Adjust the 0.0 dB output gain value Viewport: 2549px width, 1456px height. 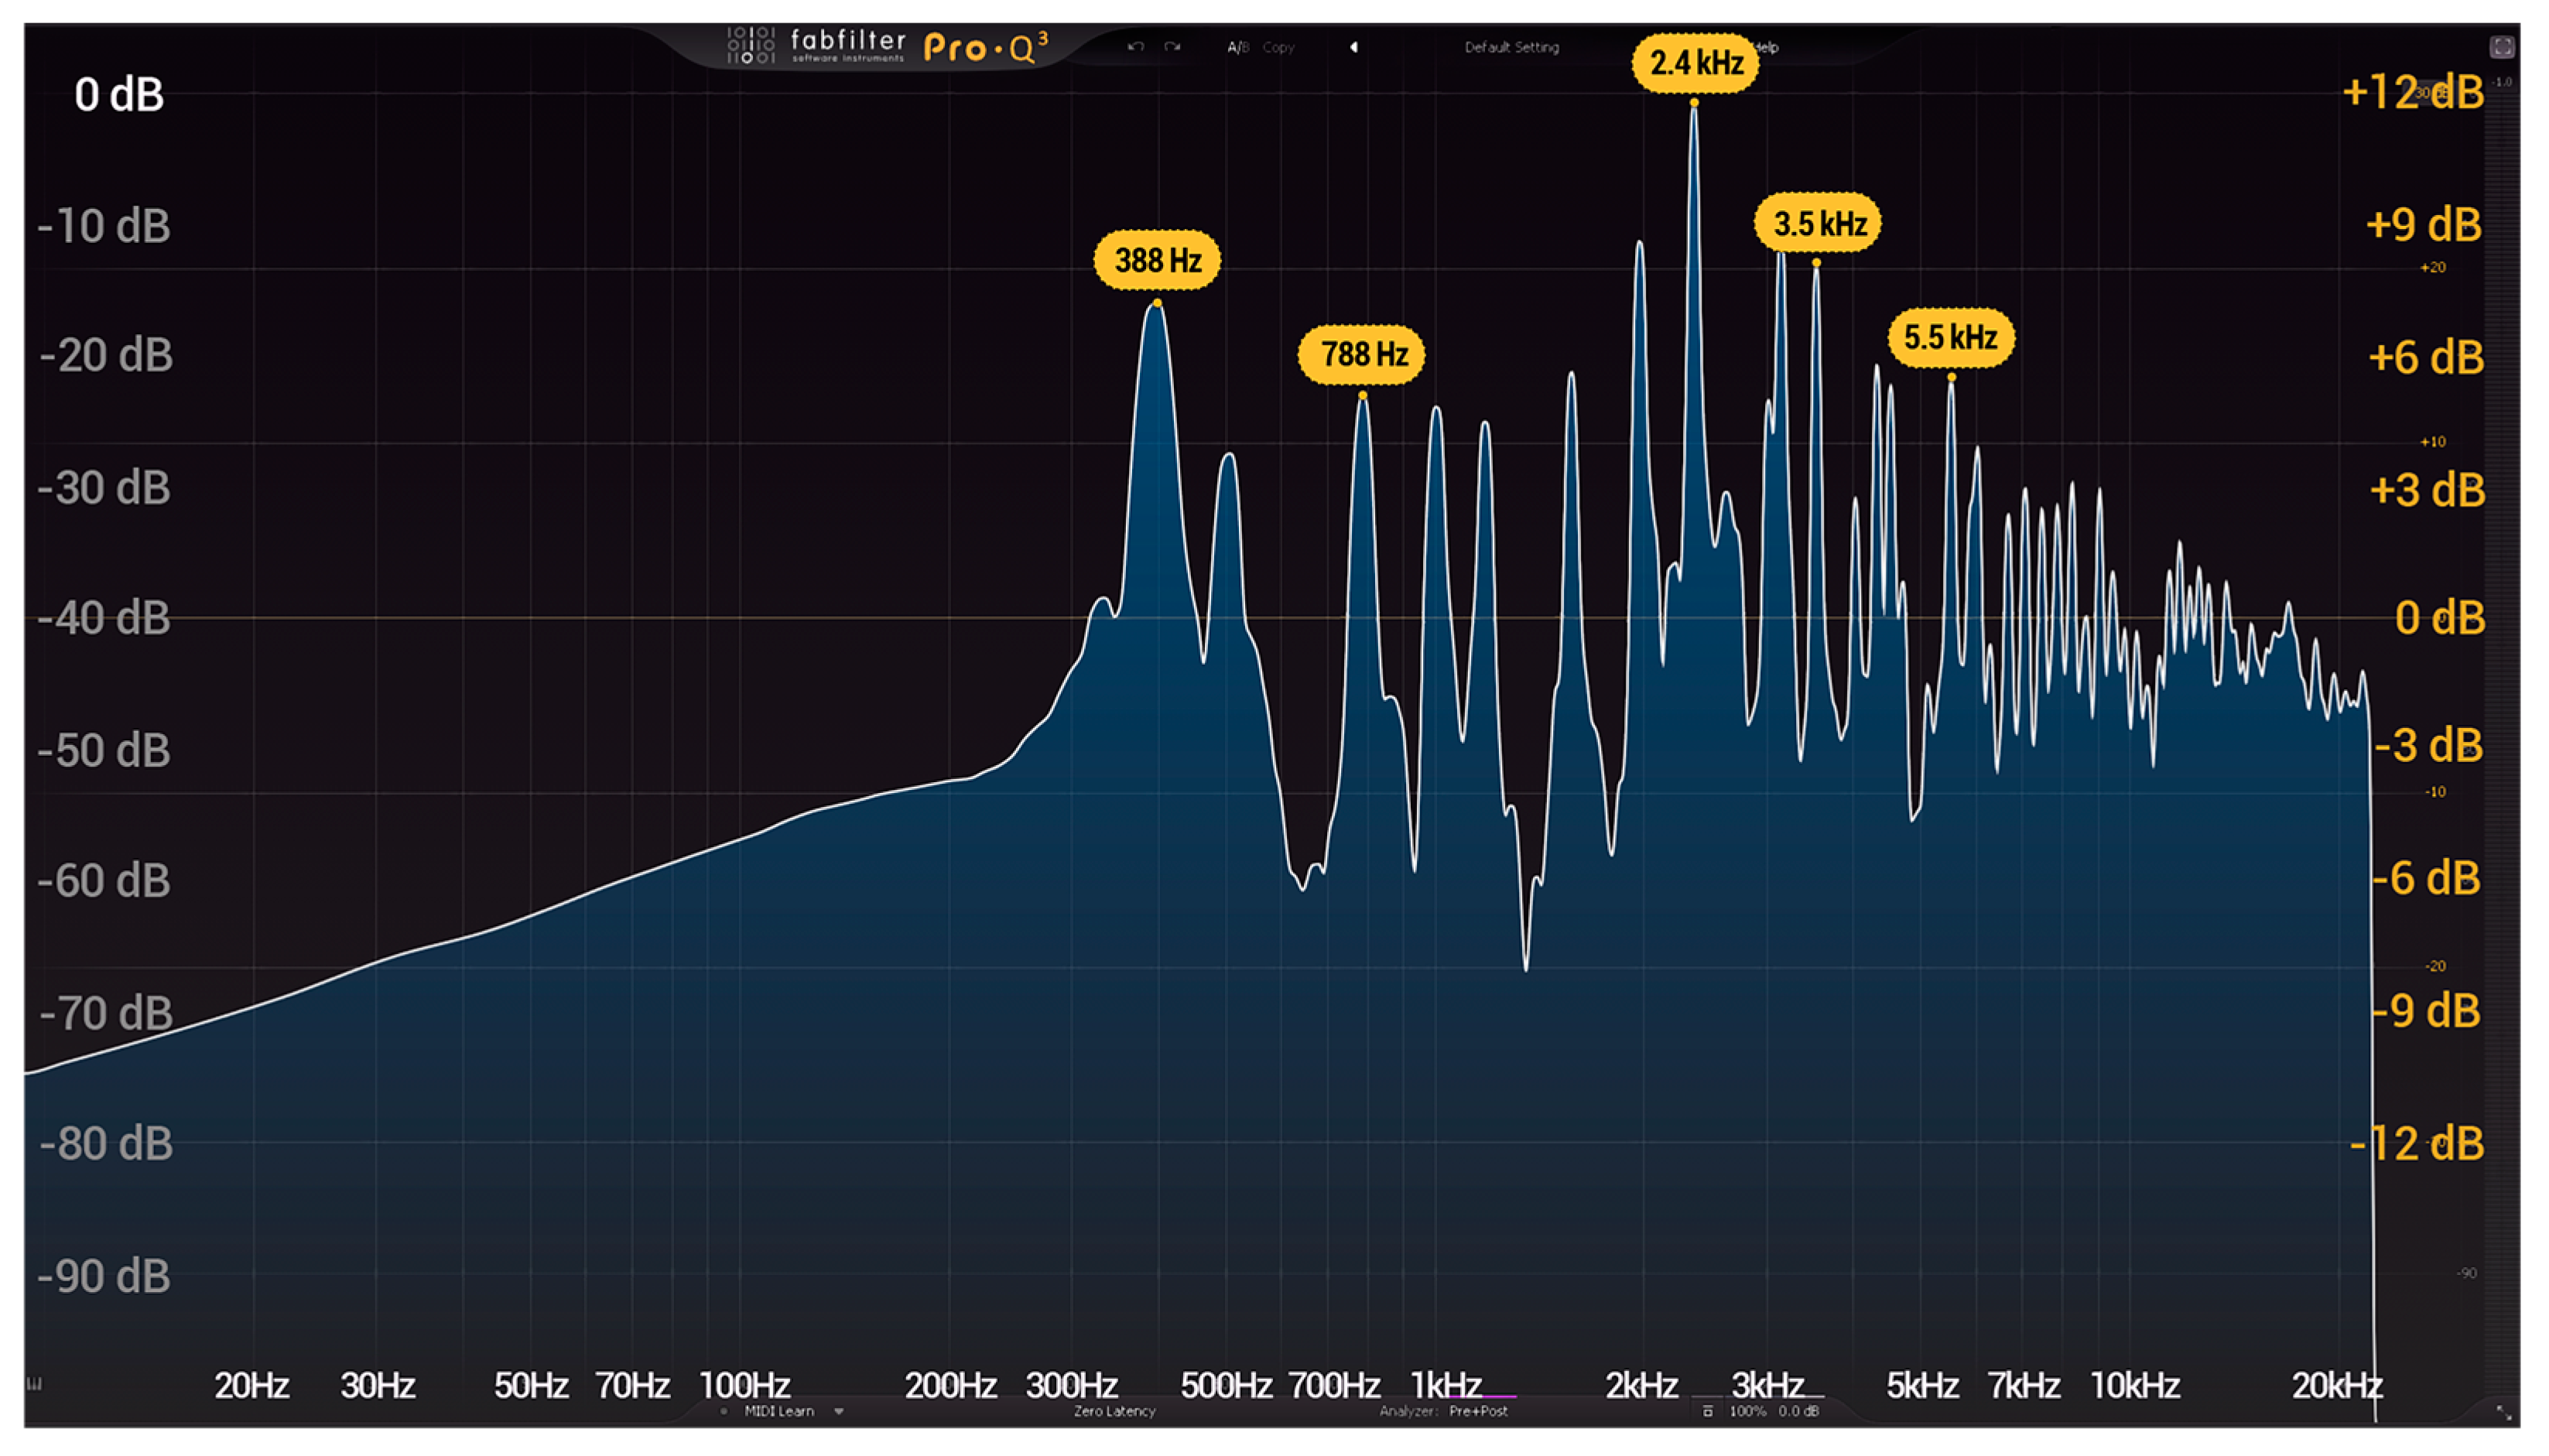[1798, 1411]
